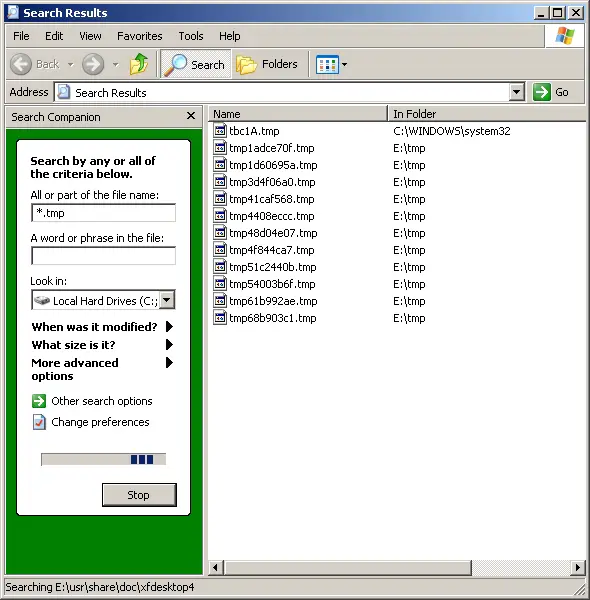Screen dimensions: 590x600
Task: Open the Look in drive dropdown
Action: [167, 300]
